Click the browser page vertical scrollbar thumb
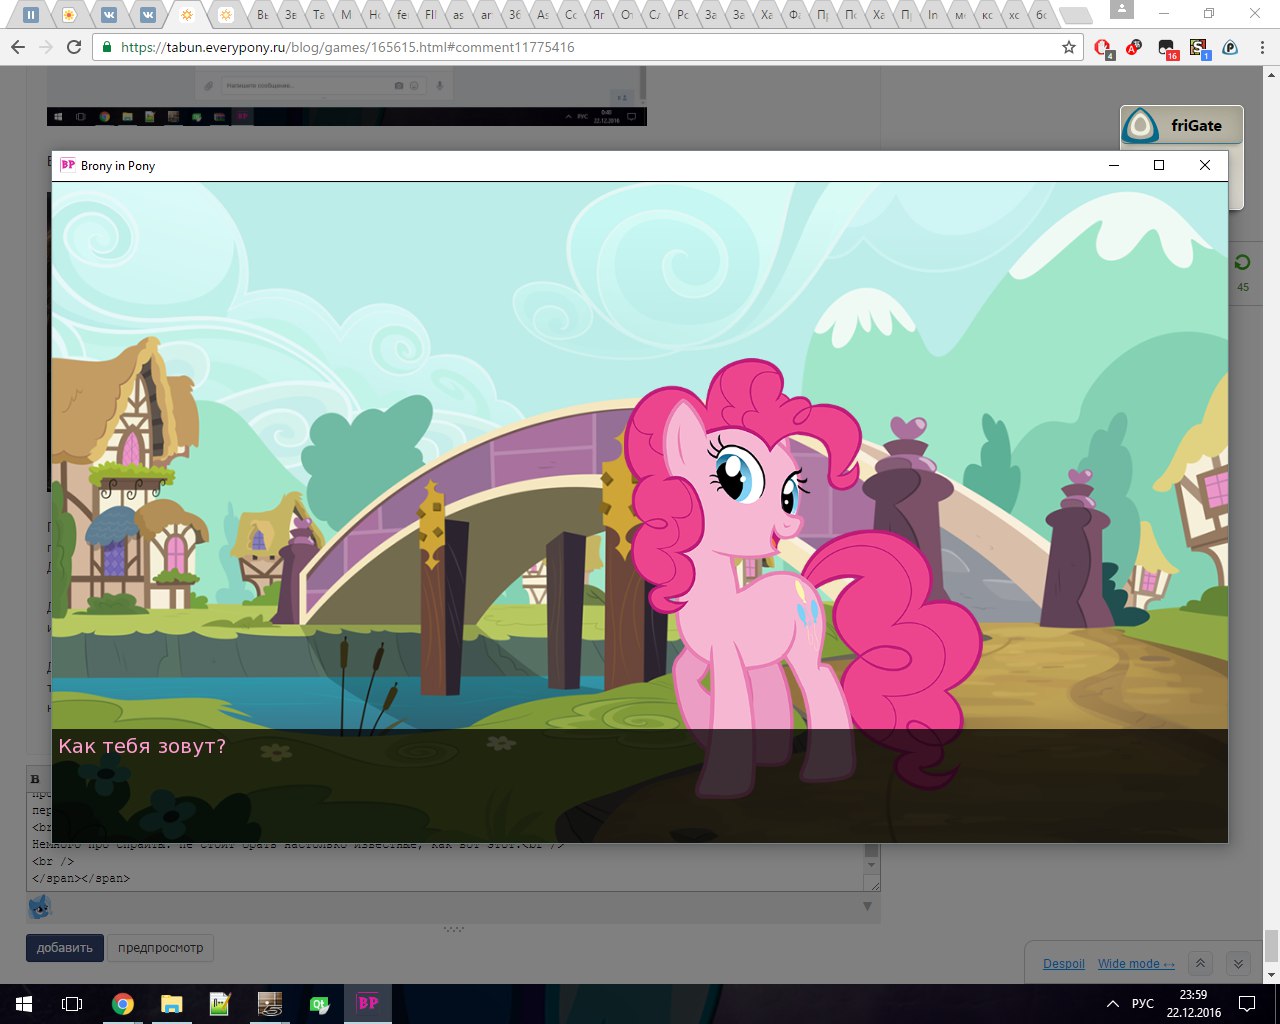 coord(1271,945)
